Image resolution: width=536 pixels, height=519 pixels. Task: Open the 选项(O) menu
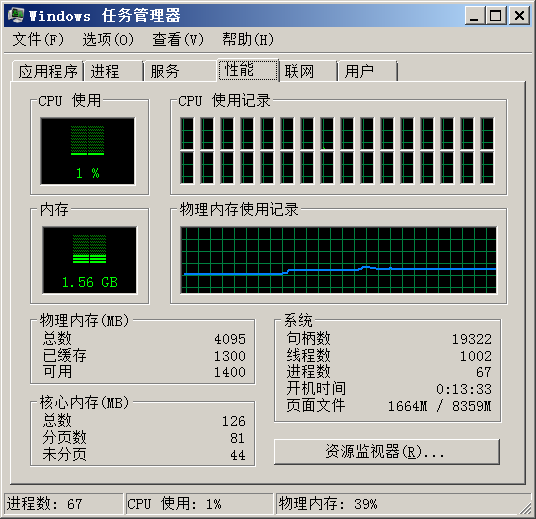(x=108, y=40)
